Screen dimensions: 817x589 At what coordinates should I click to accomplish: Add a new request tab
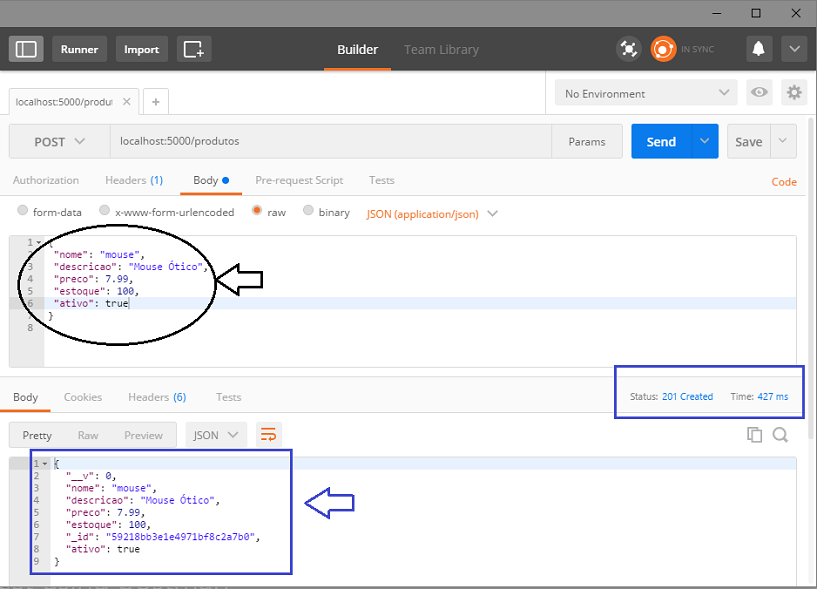pos(156,102)
